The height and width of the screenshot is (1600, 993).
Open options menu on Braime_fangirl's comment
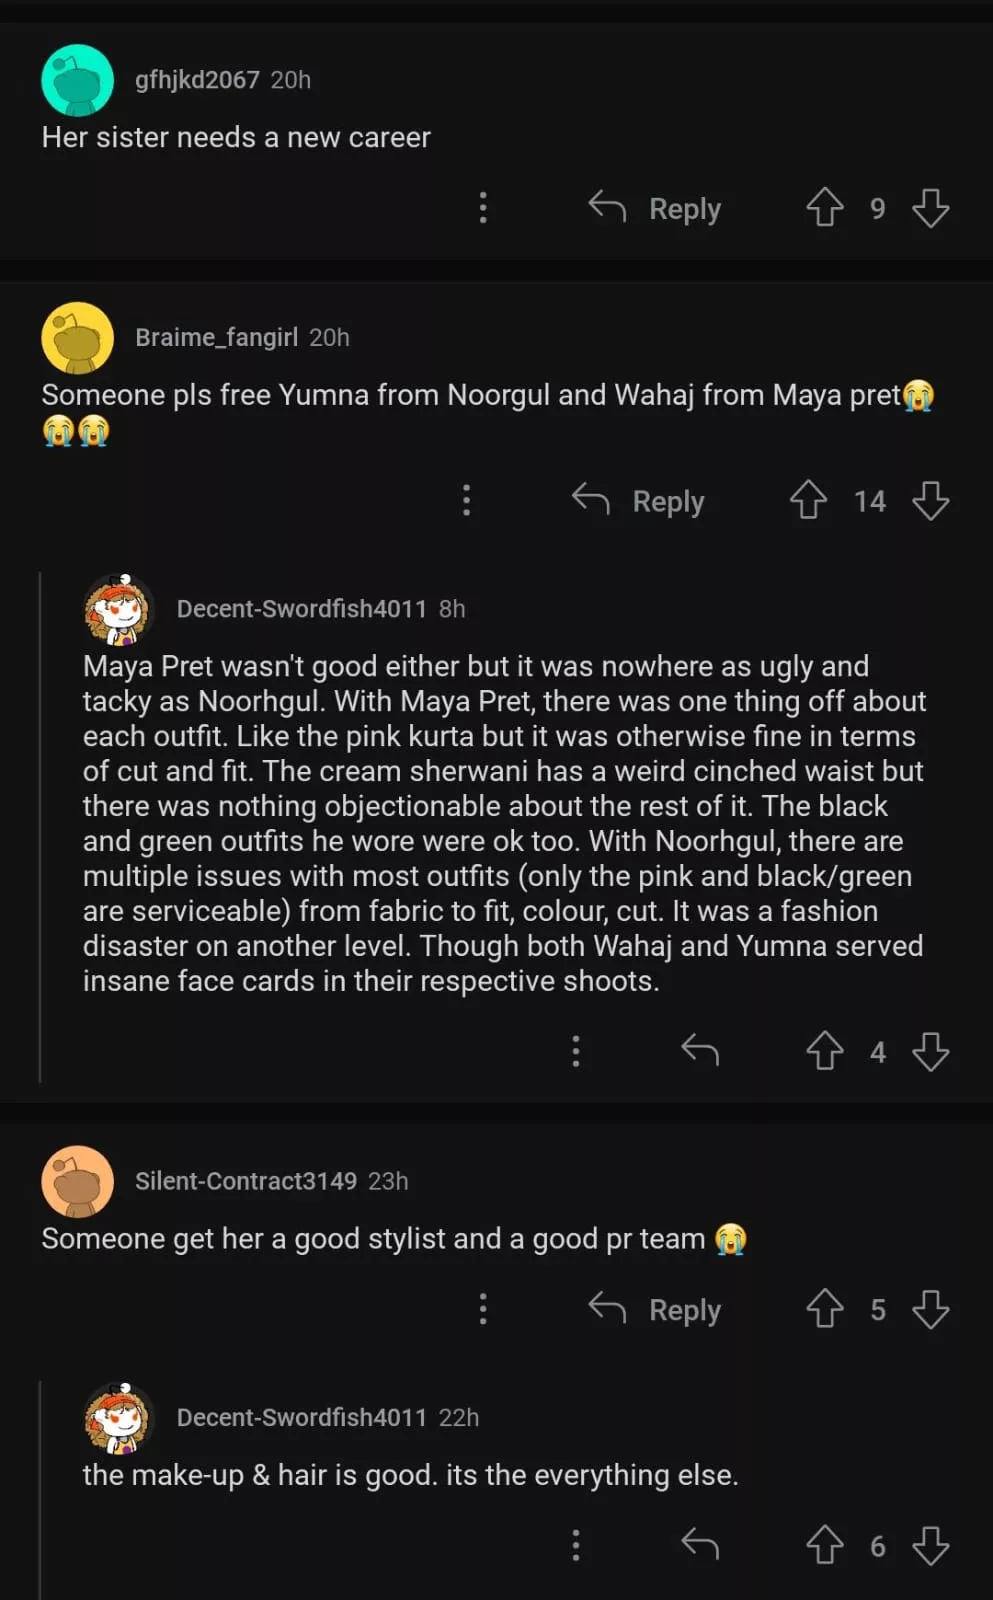(466, 500)
